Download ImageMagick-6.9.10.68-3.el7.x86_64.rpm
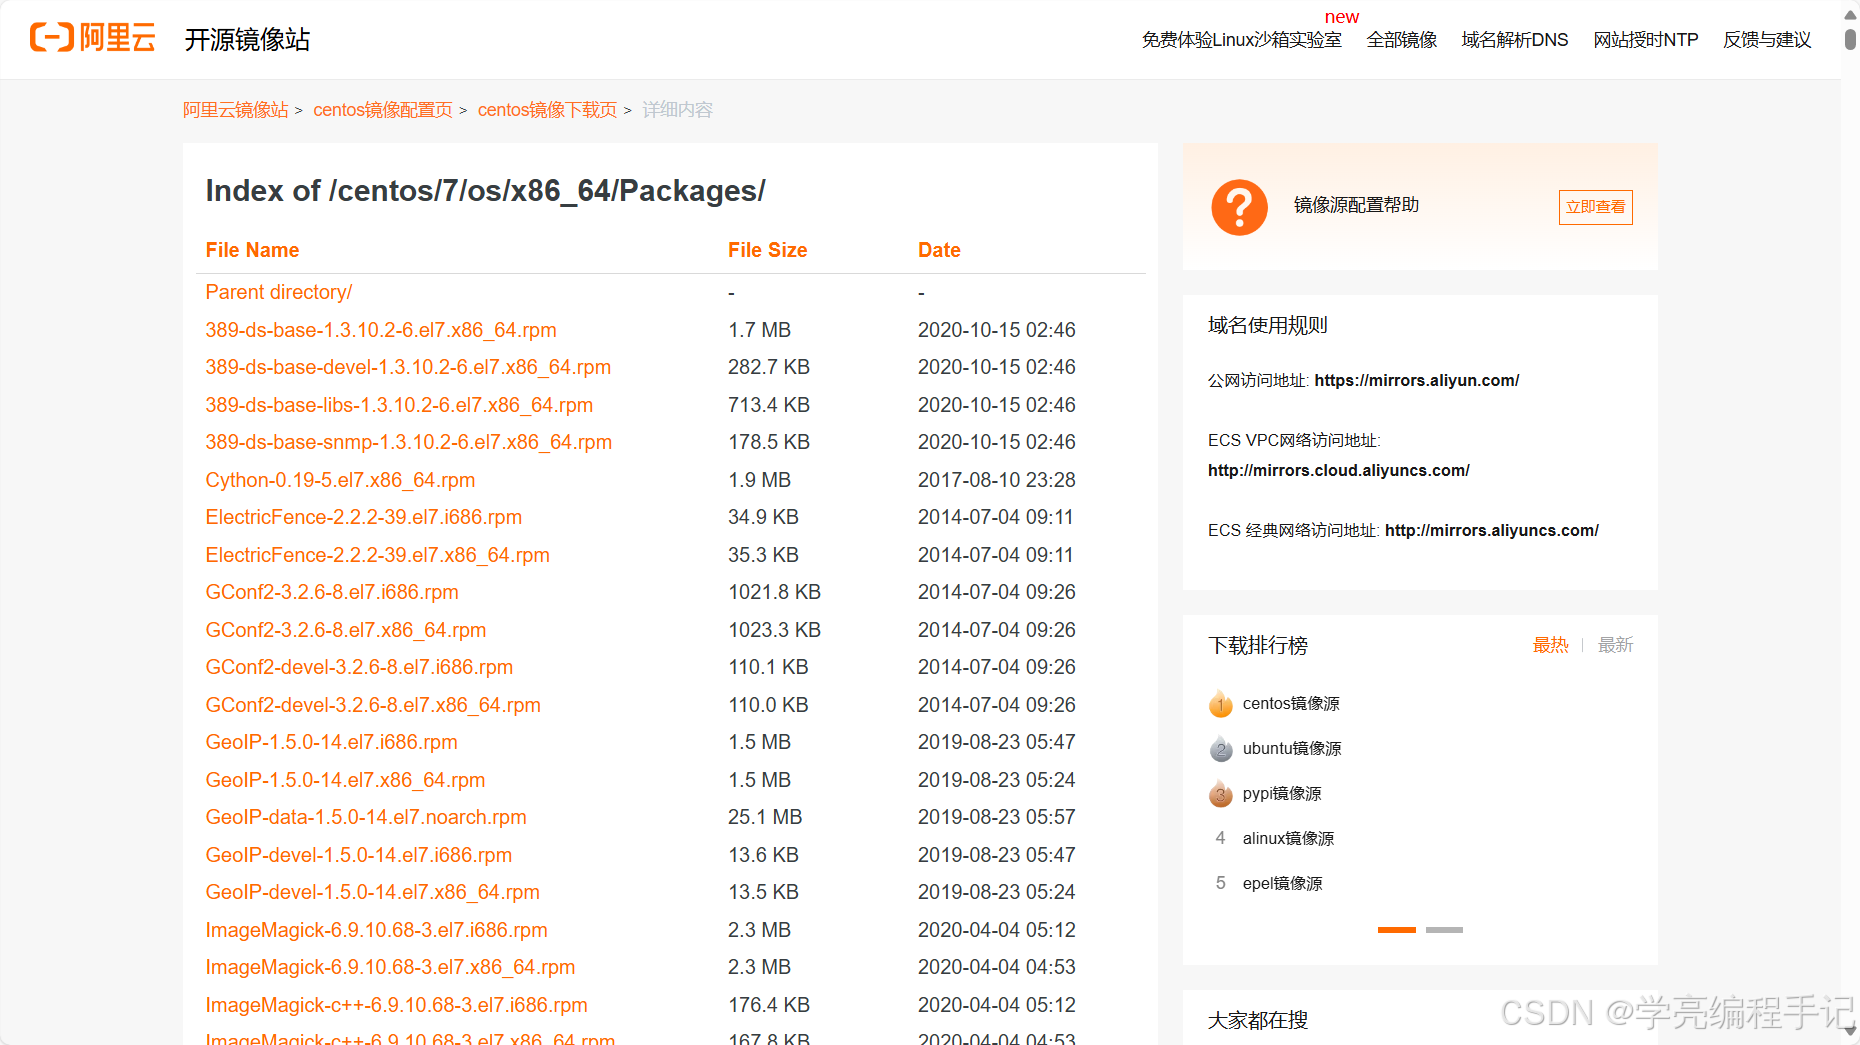1860x1045 pixels. tap(390, 967)
